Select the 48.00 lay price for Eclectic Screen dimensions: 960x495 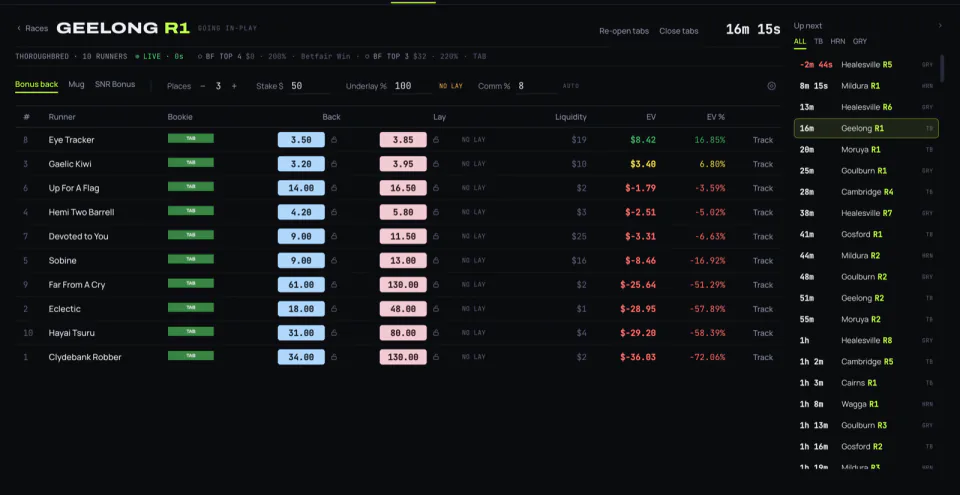tap(403, 309)
